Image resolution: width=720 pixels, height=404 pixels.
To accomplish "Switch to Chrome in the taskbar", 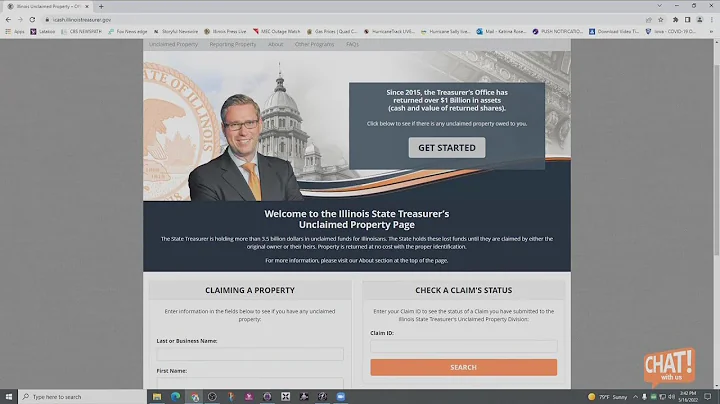I will pos(194,397).
